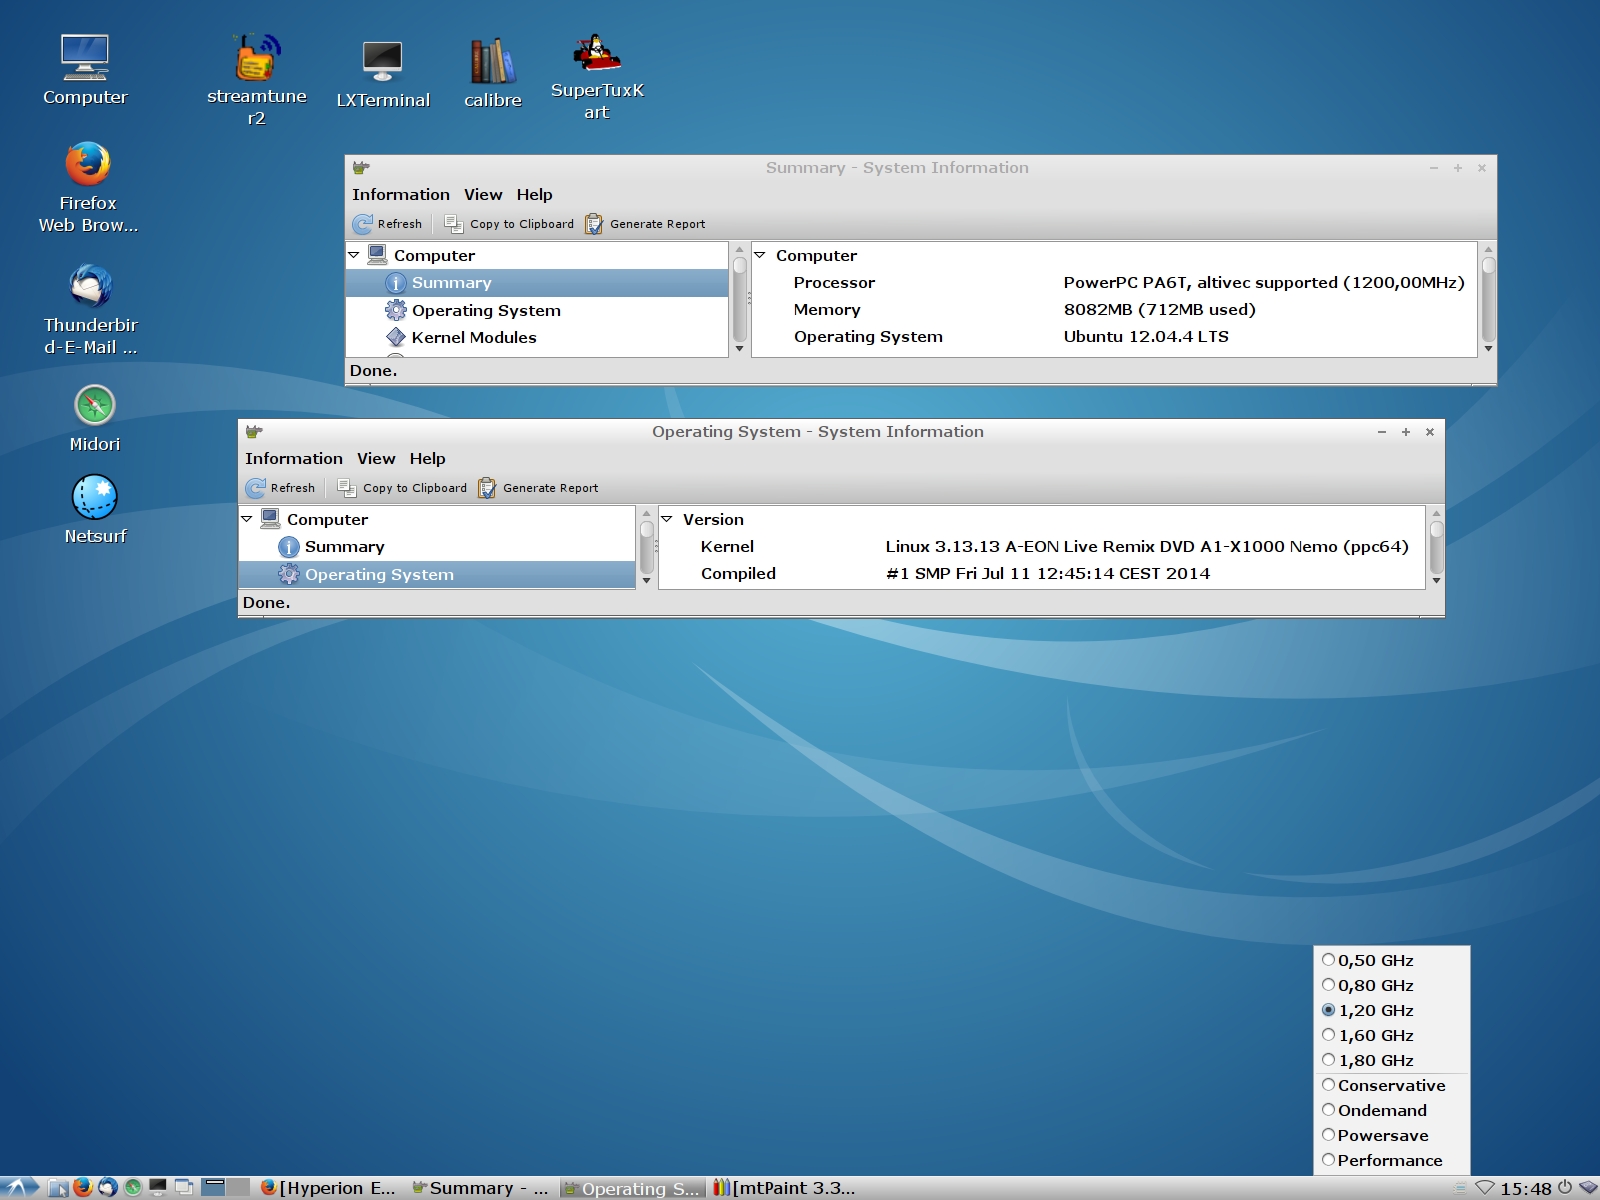Viewport: 1600px width, 1200px height.
Task: Click Copy to Clipboard in Summary window
Action: click(x=510, y=224)
